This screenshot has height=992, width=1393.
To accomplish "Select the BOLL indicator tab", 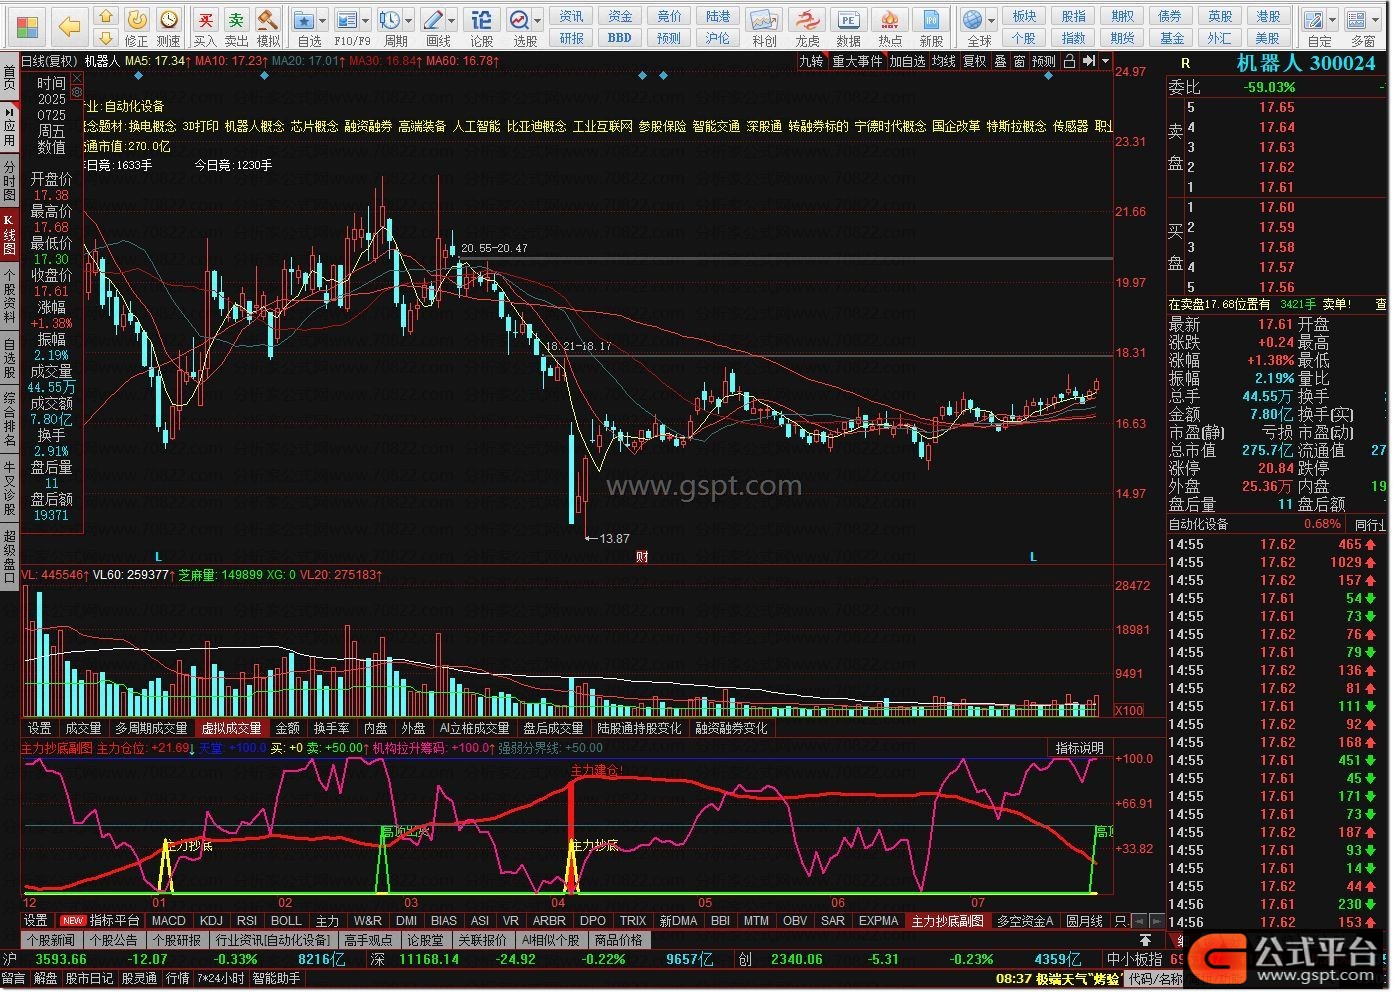I will (286, 921).
